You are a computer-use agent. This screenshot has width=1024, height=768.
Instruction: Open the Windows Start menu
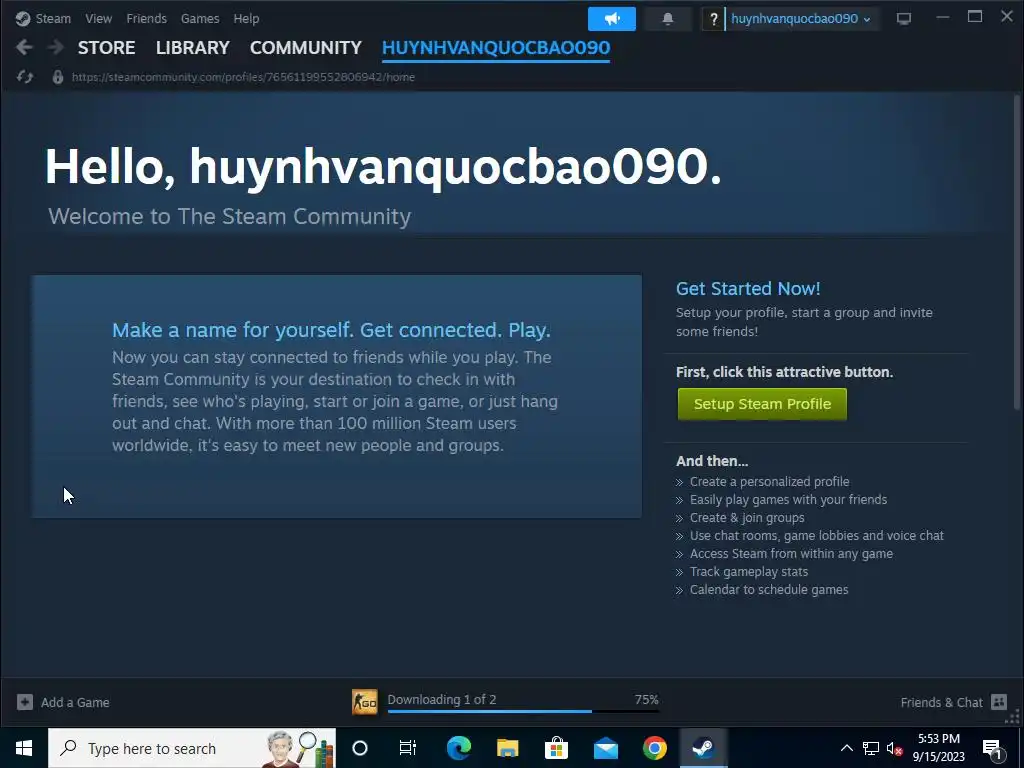coord(24,748)
